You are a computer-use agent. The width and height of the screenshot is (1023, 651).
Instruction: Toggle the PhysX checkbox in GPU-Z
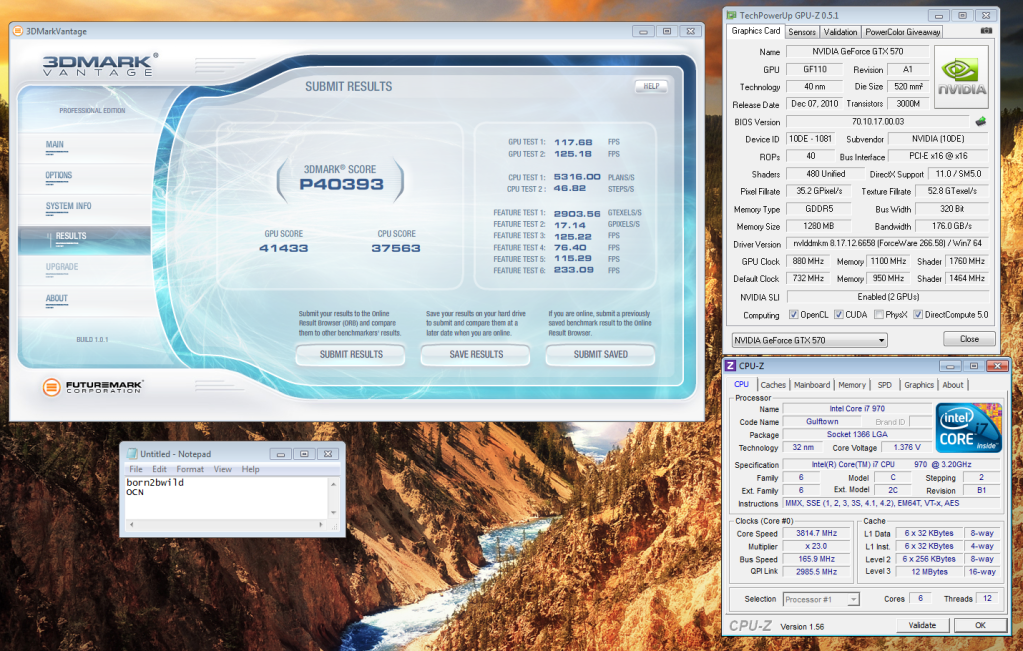click(x=879, y=314)
